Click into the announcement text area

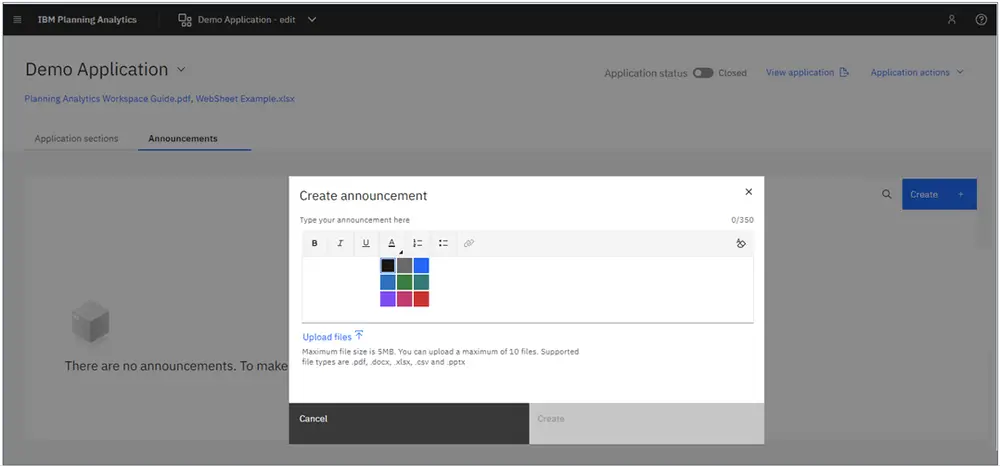pyautogui.click(x=527, y=289)
